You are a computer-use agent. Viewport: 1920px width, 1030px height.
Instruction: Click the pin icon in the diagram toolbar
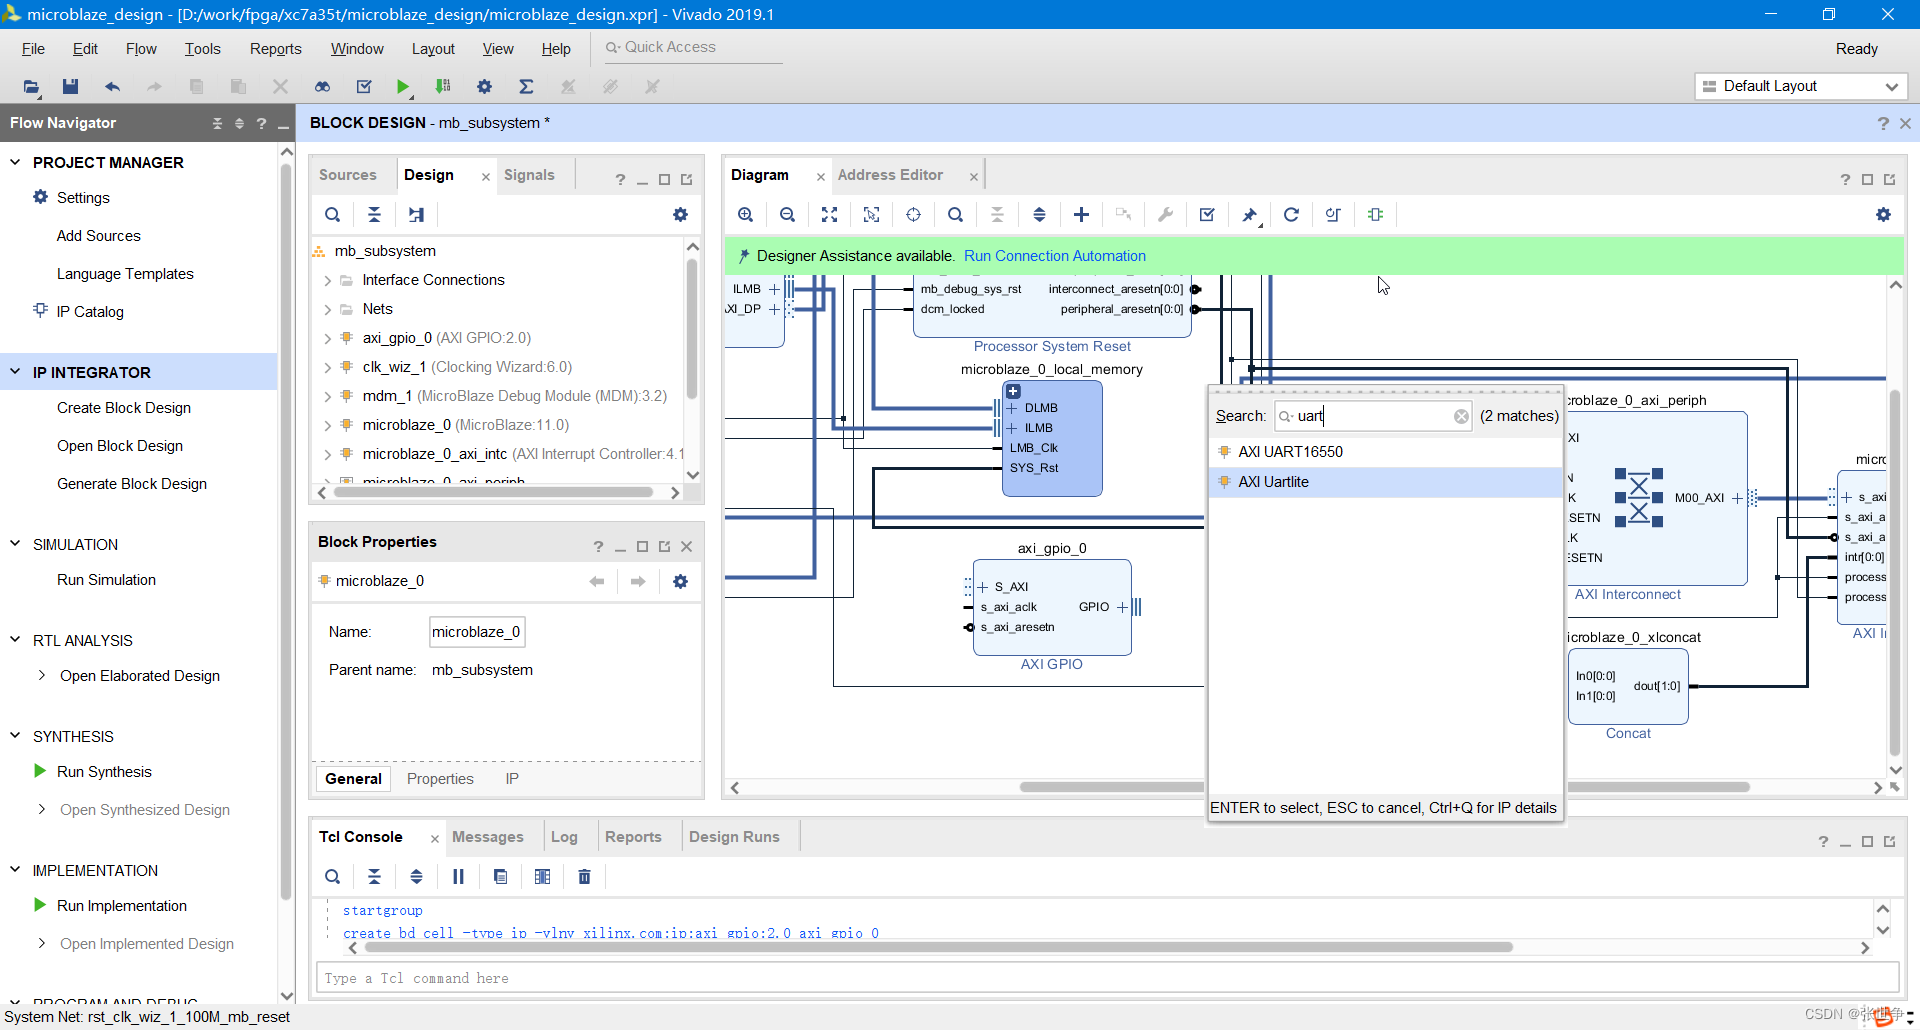(1249, 214)
